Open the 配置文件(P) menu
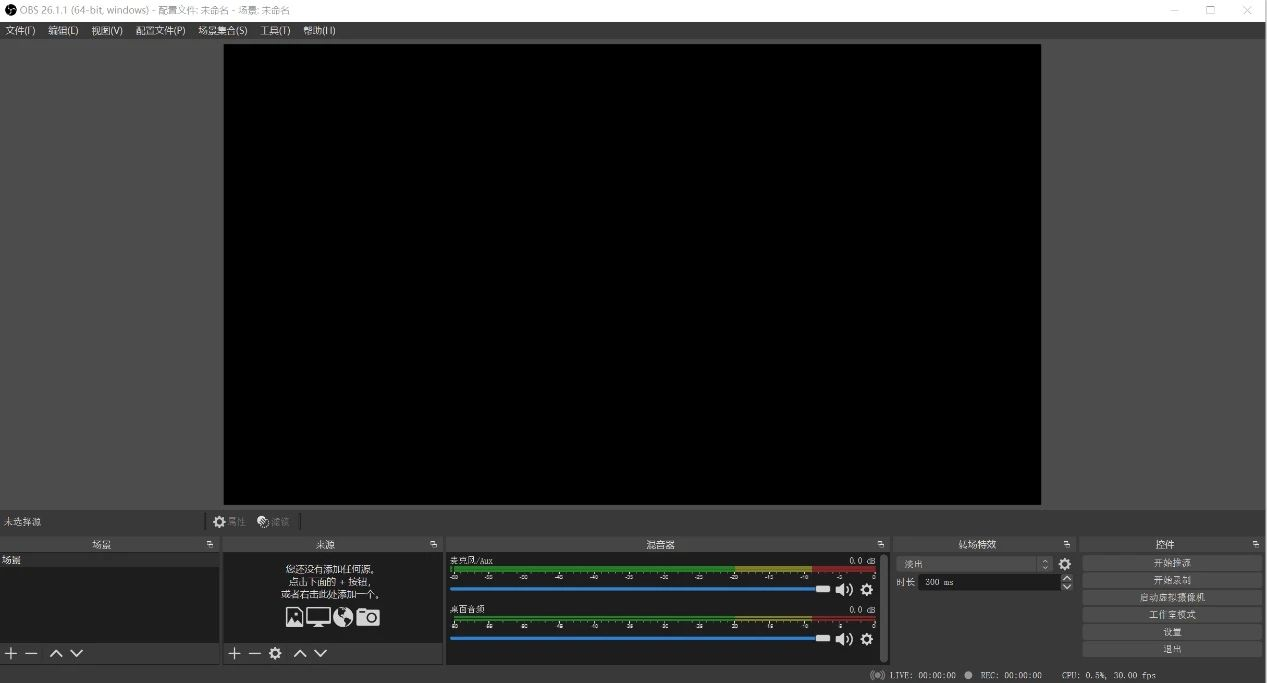Screen dimensions: 1267x683 tap(160, 31)
